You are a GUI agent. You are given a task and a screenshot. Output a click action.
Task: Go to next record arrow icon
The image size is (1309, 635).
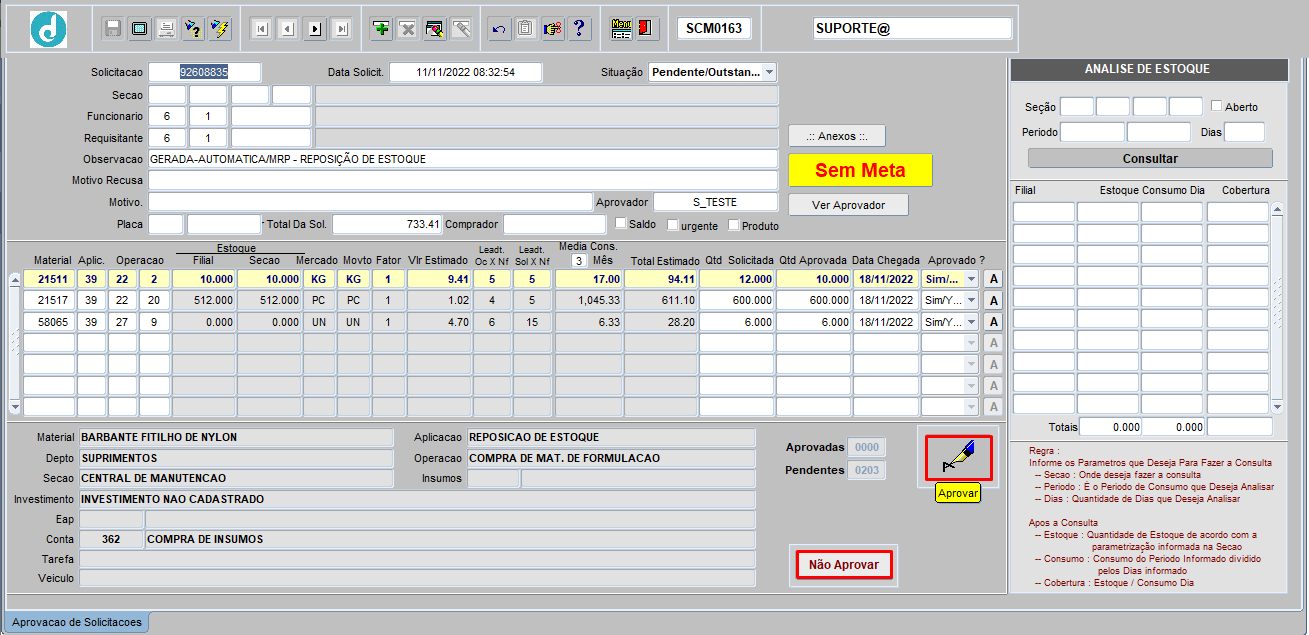tap(315, 29)
